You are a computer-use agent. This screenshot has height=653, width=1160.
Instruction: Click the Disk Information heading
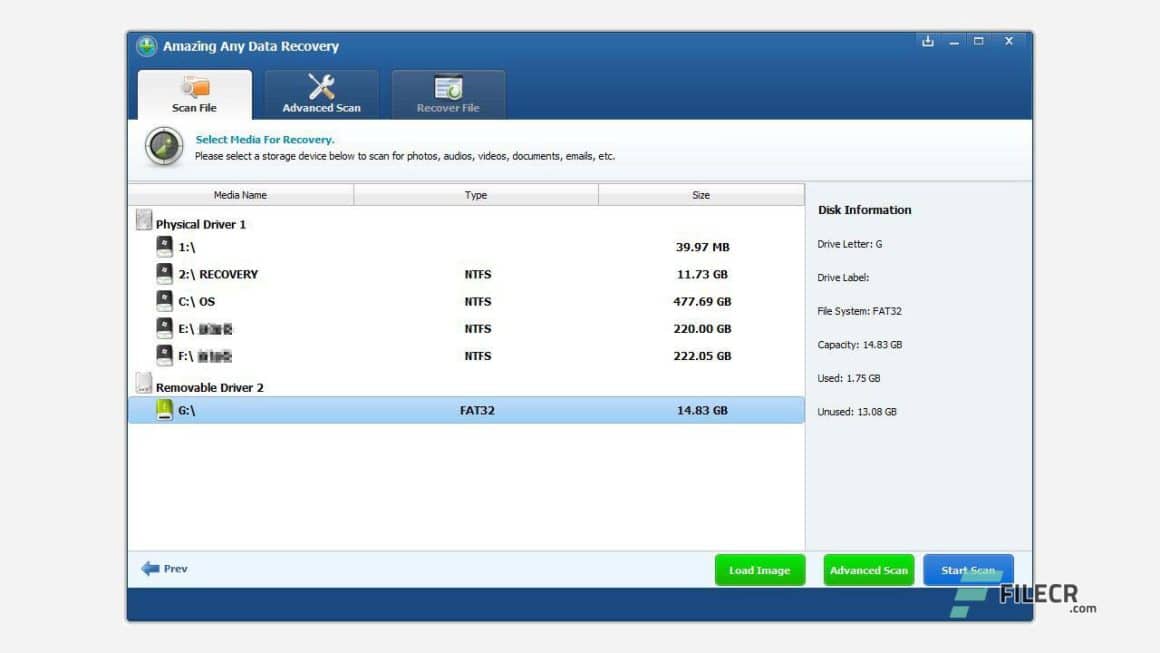click(864, 210)
